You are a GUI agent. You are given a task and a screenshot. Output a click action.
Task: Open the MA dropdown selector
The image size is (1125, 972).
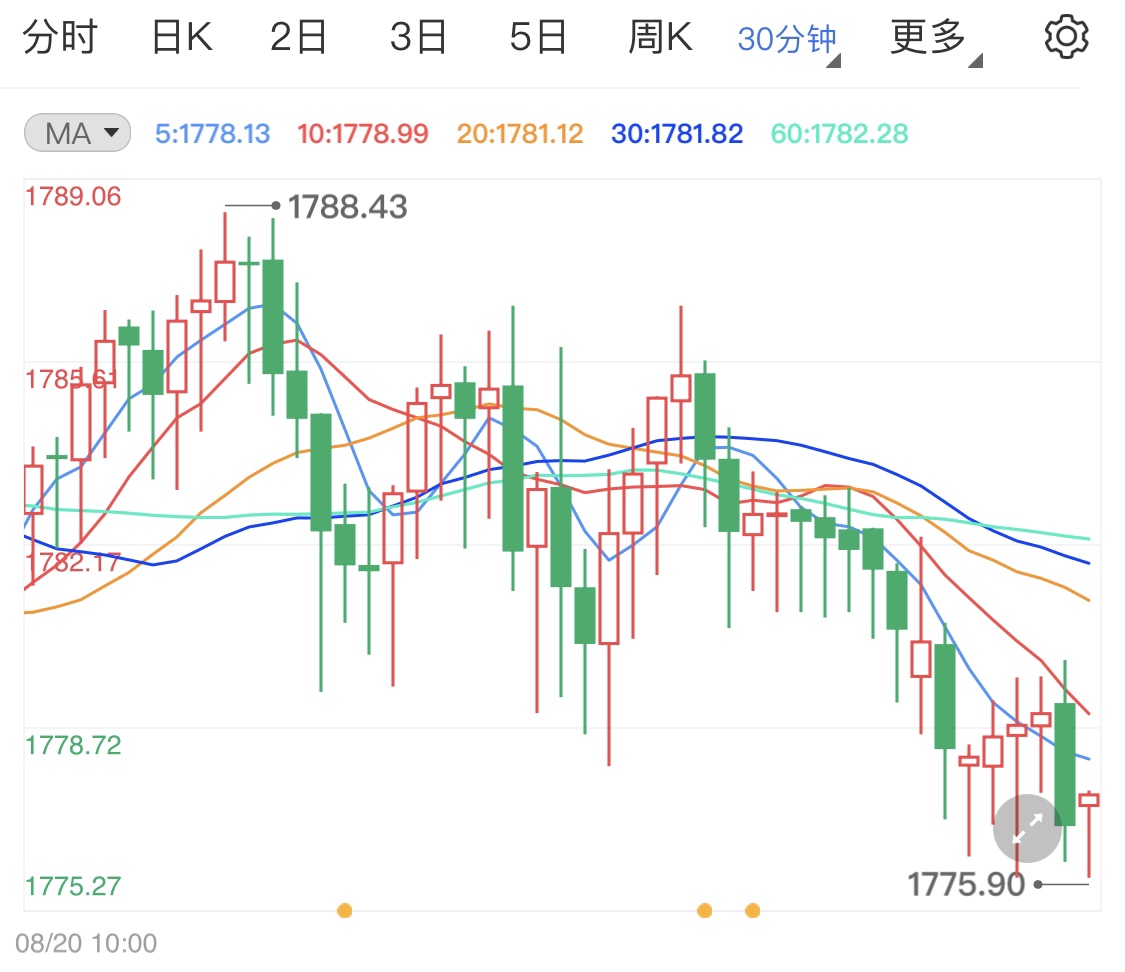click(x=110, y=132)
